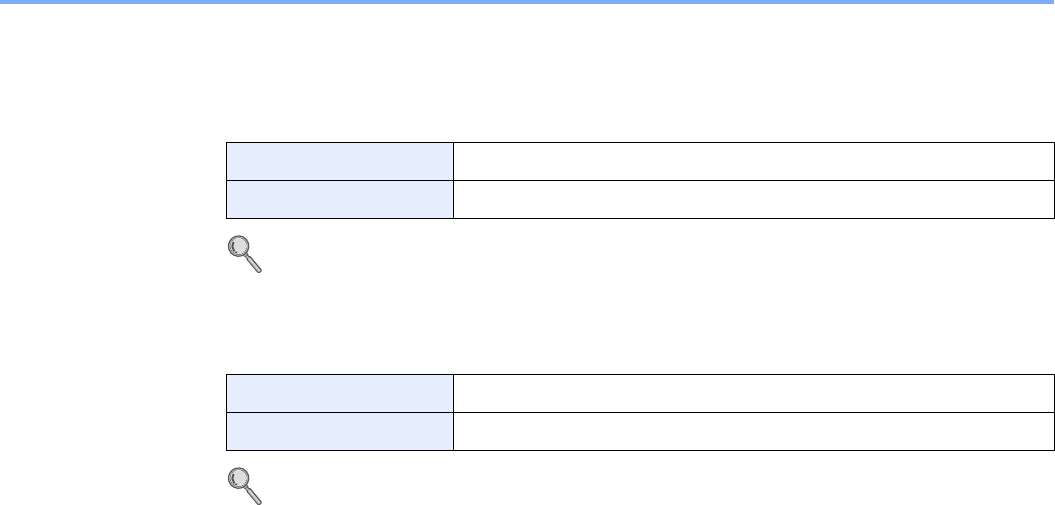The width and height of the screenshot is (1055, 505).
Task: Click blank note area right of lower magnifier
Action: tap(600, 486)
